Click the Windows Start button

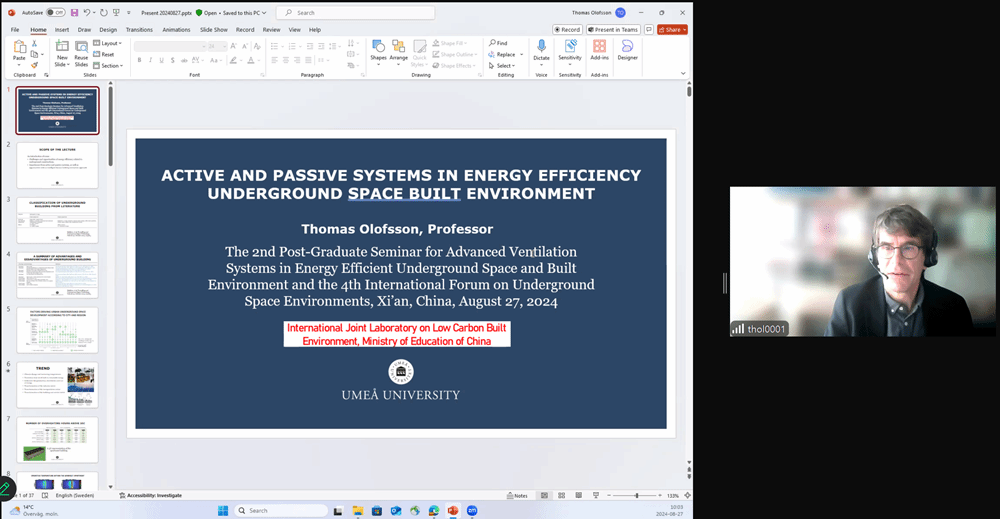click(x=223, y=511)
